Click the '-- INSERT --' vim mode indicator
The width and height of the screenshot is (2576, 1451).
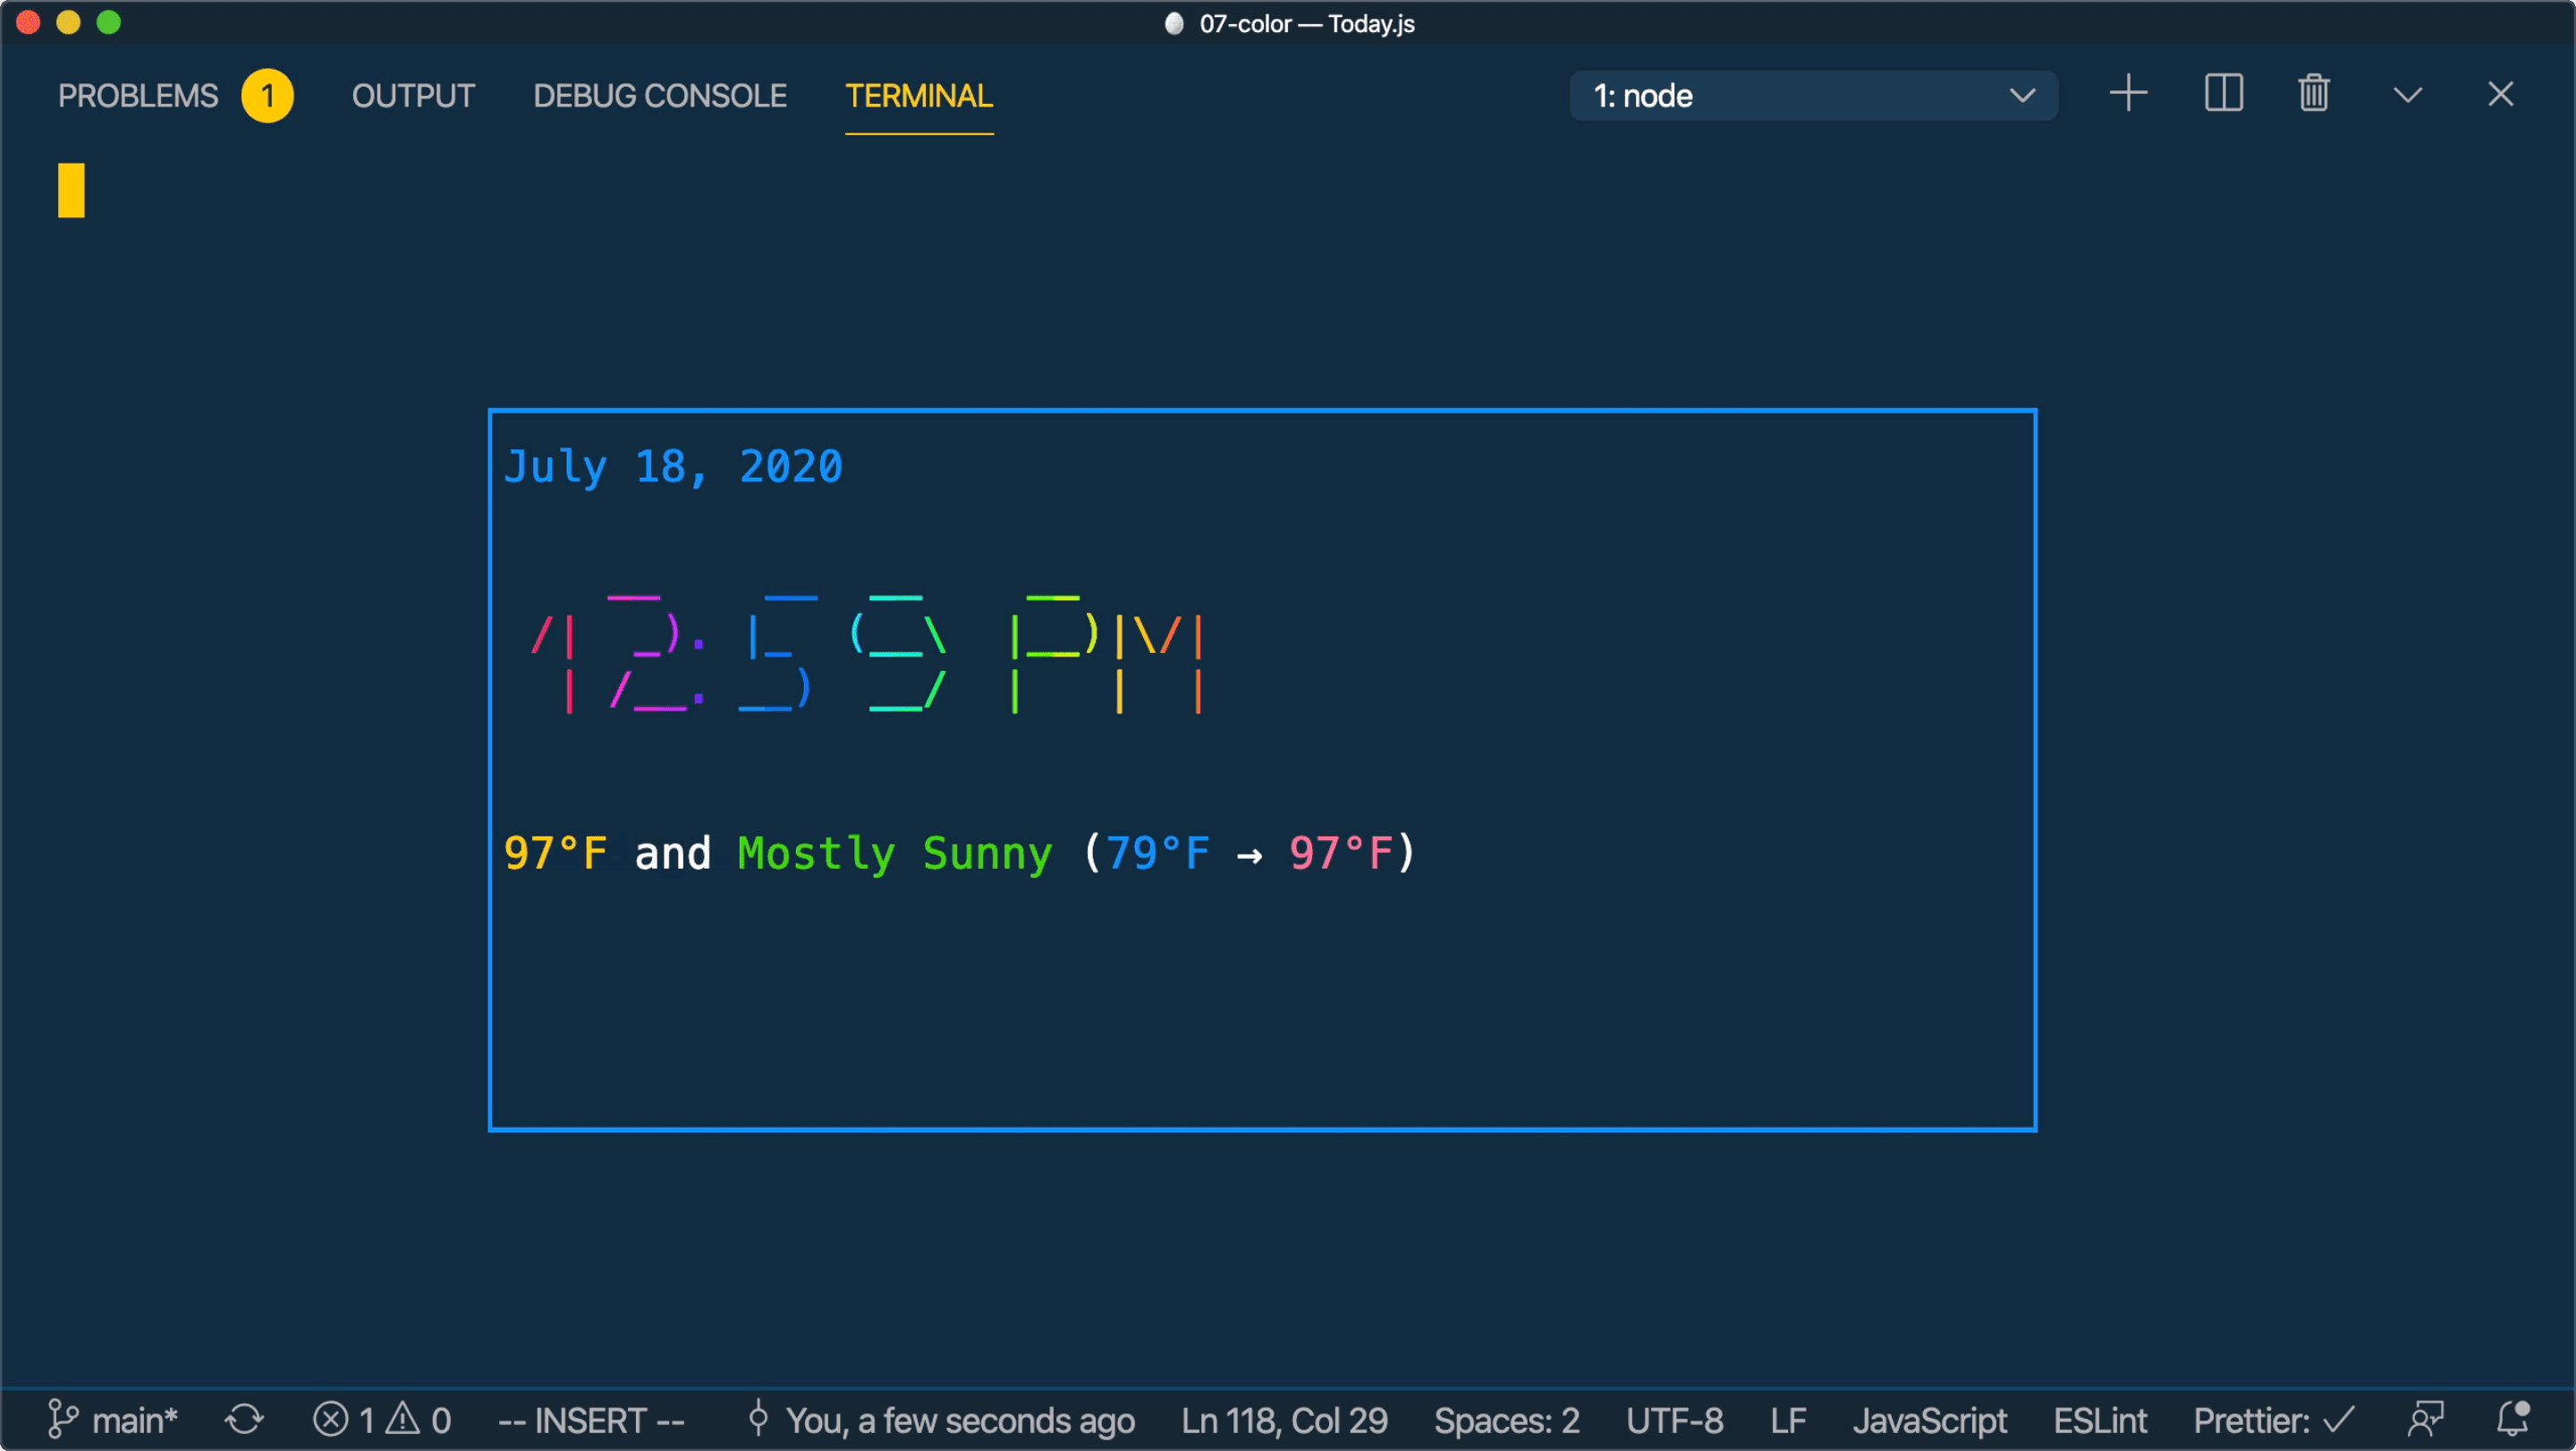tap(591, 1420)
